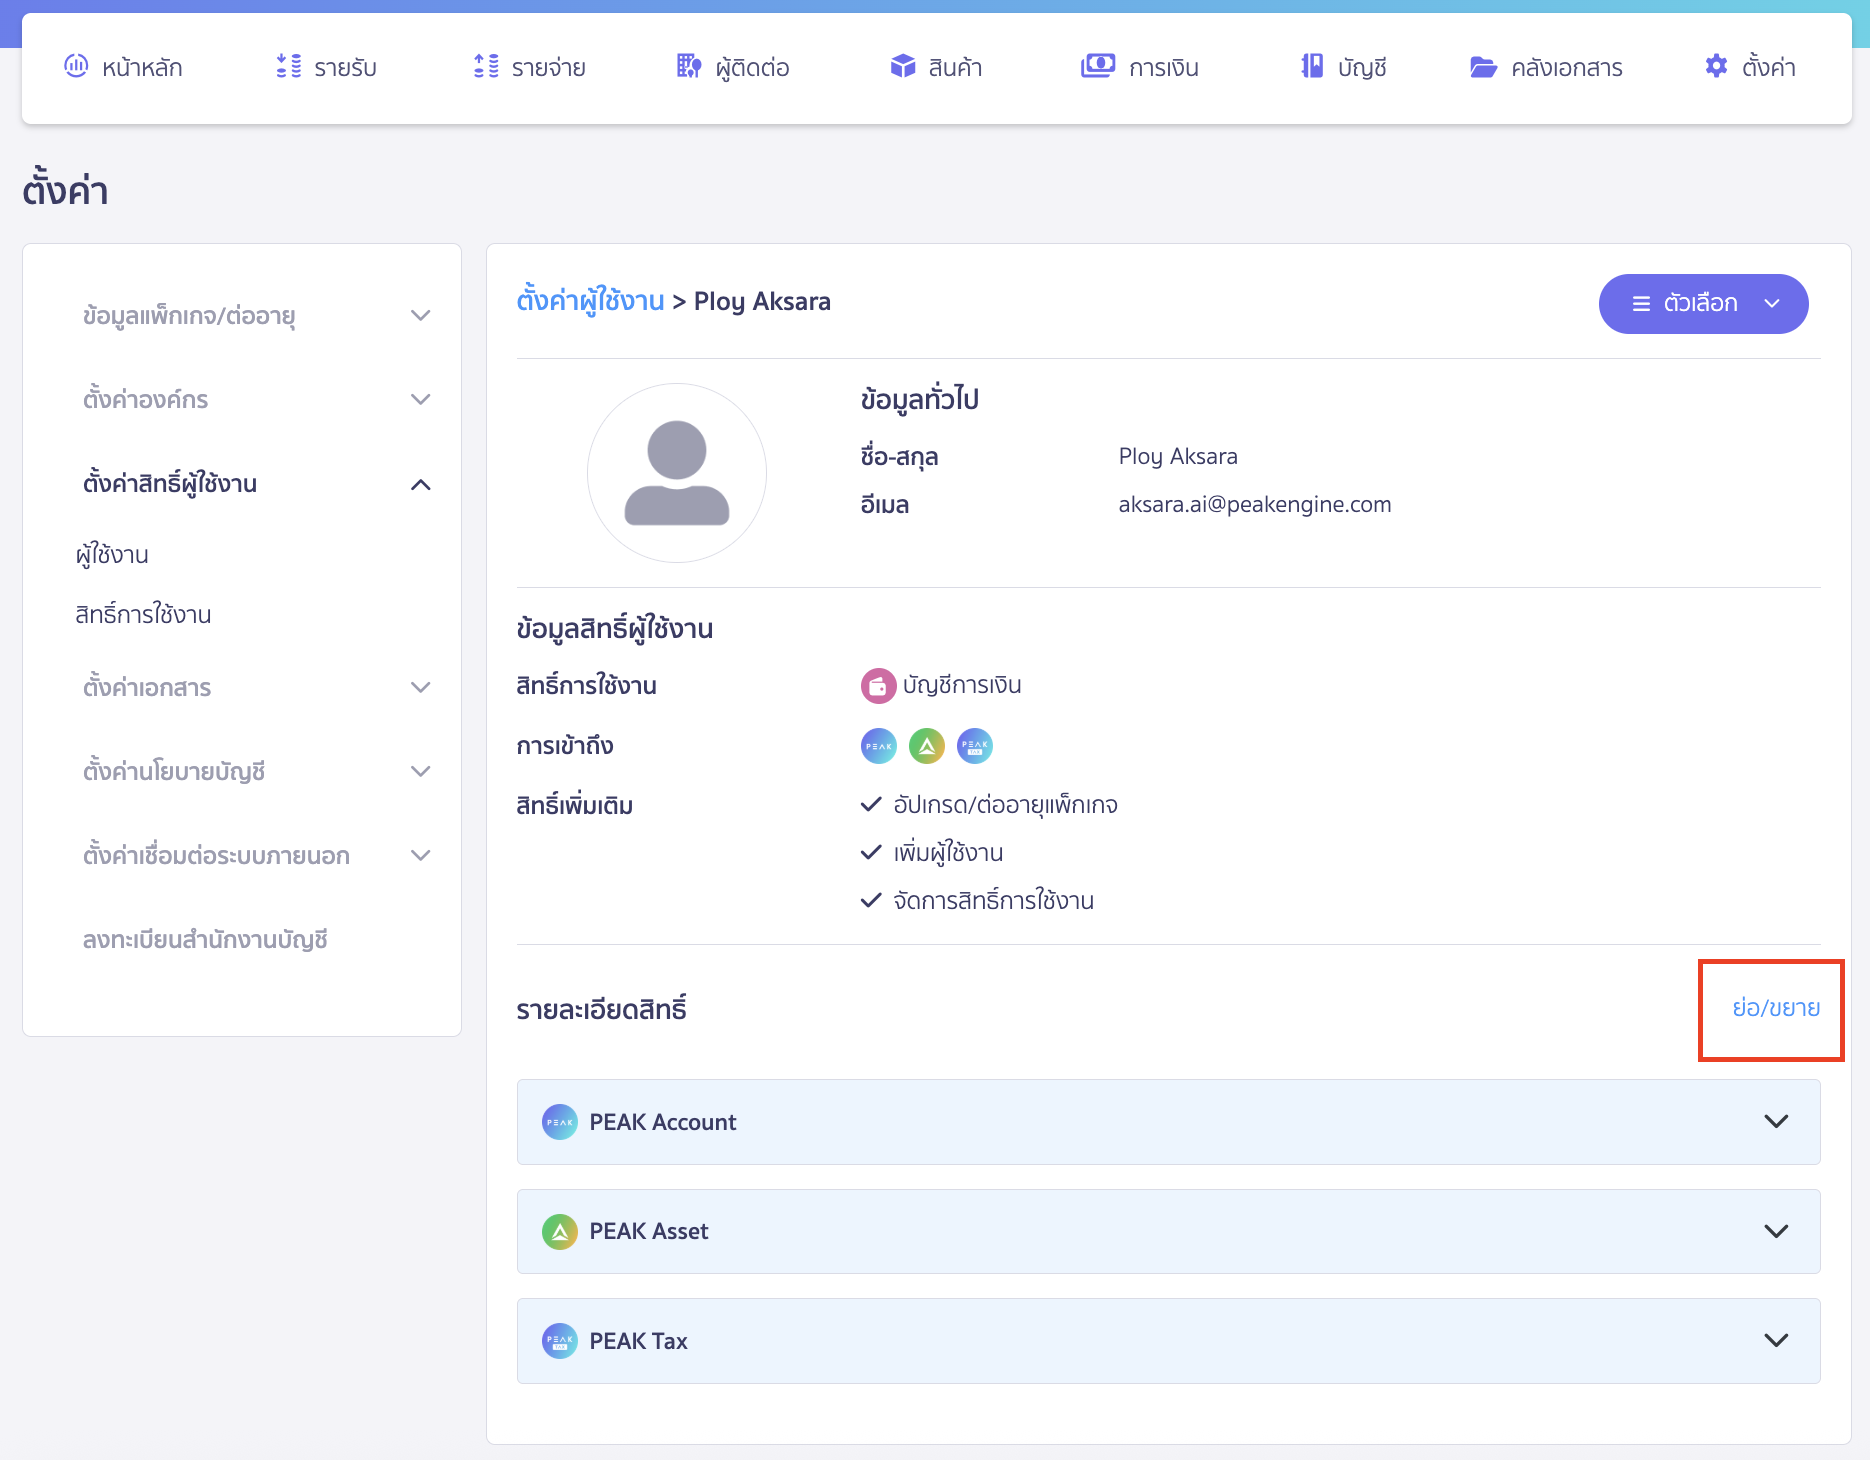Expand the PEAK Tax section
Screen dimensions: 1870x1460
[x=1775, y=1340]
